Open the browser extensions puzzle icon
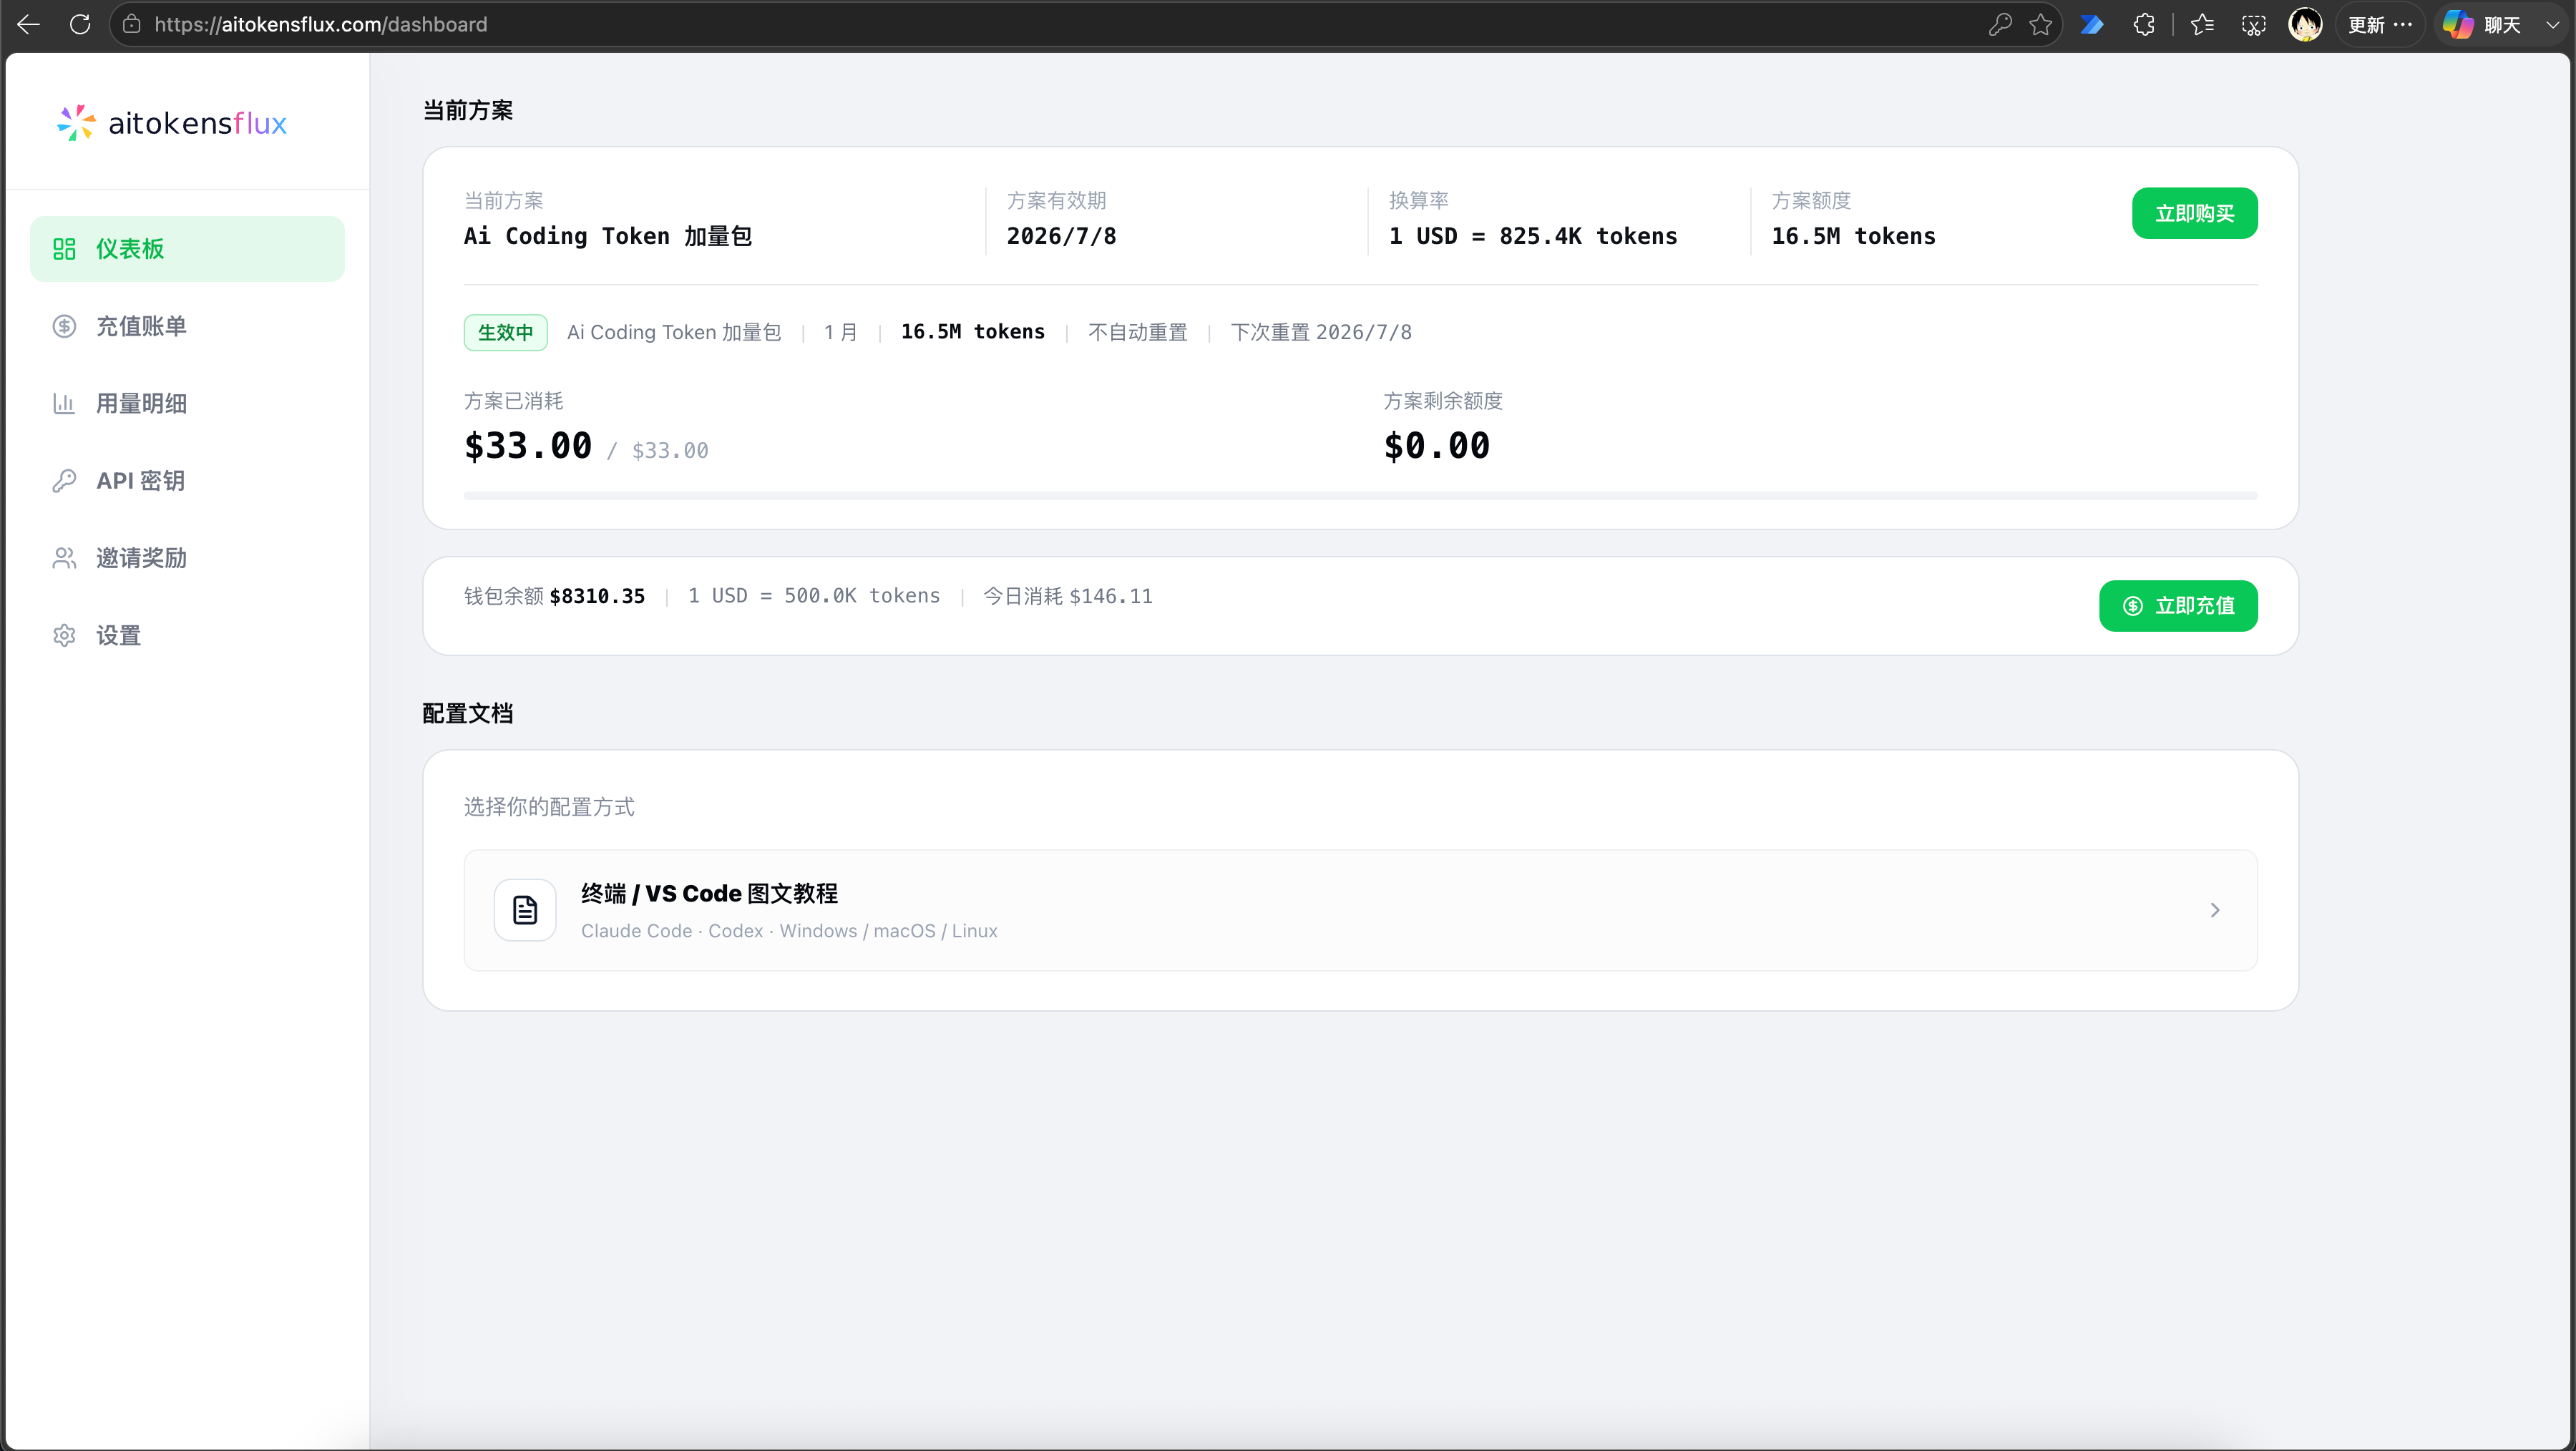Image resolution: width=2576 pixels, height=1451 pixels. tap(2144, 24)
